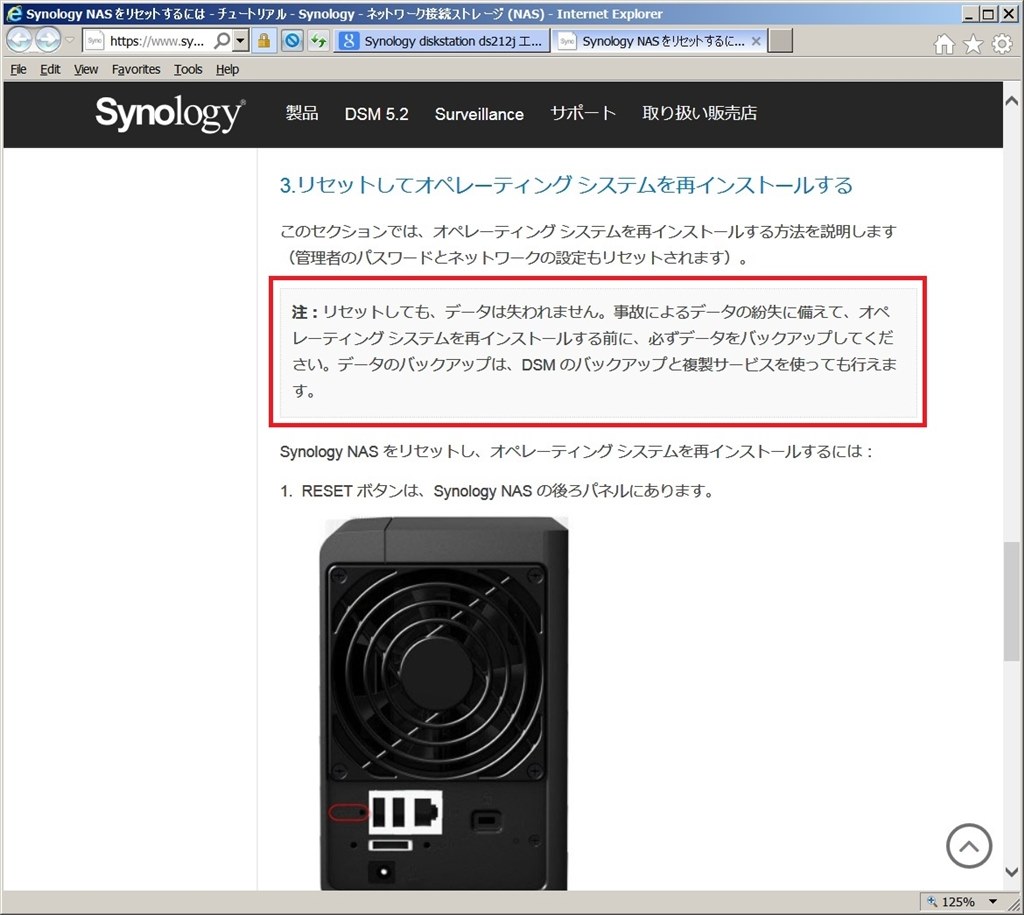Open the File menu

click(18, 69)
